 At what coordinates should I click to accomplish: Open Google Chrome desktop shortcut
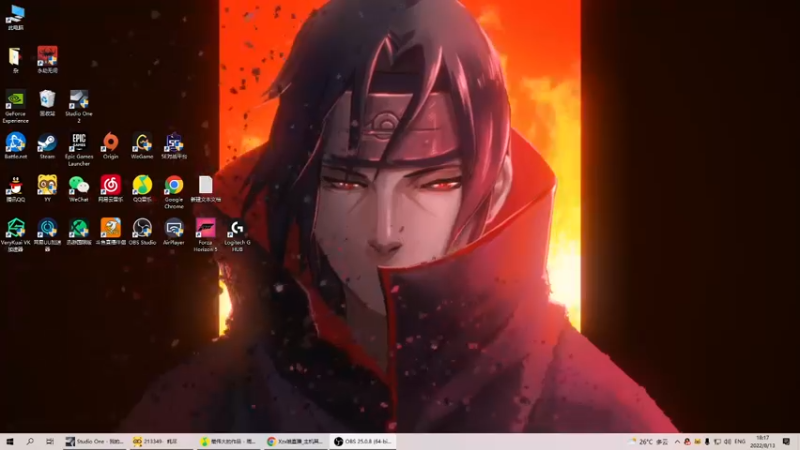[x=173, y=192]
